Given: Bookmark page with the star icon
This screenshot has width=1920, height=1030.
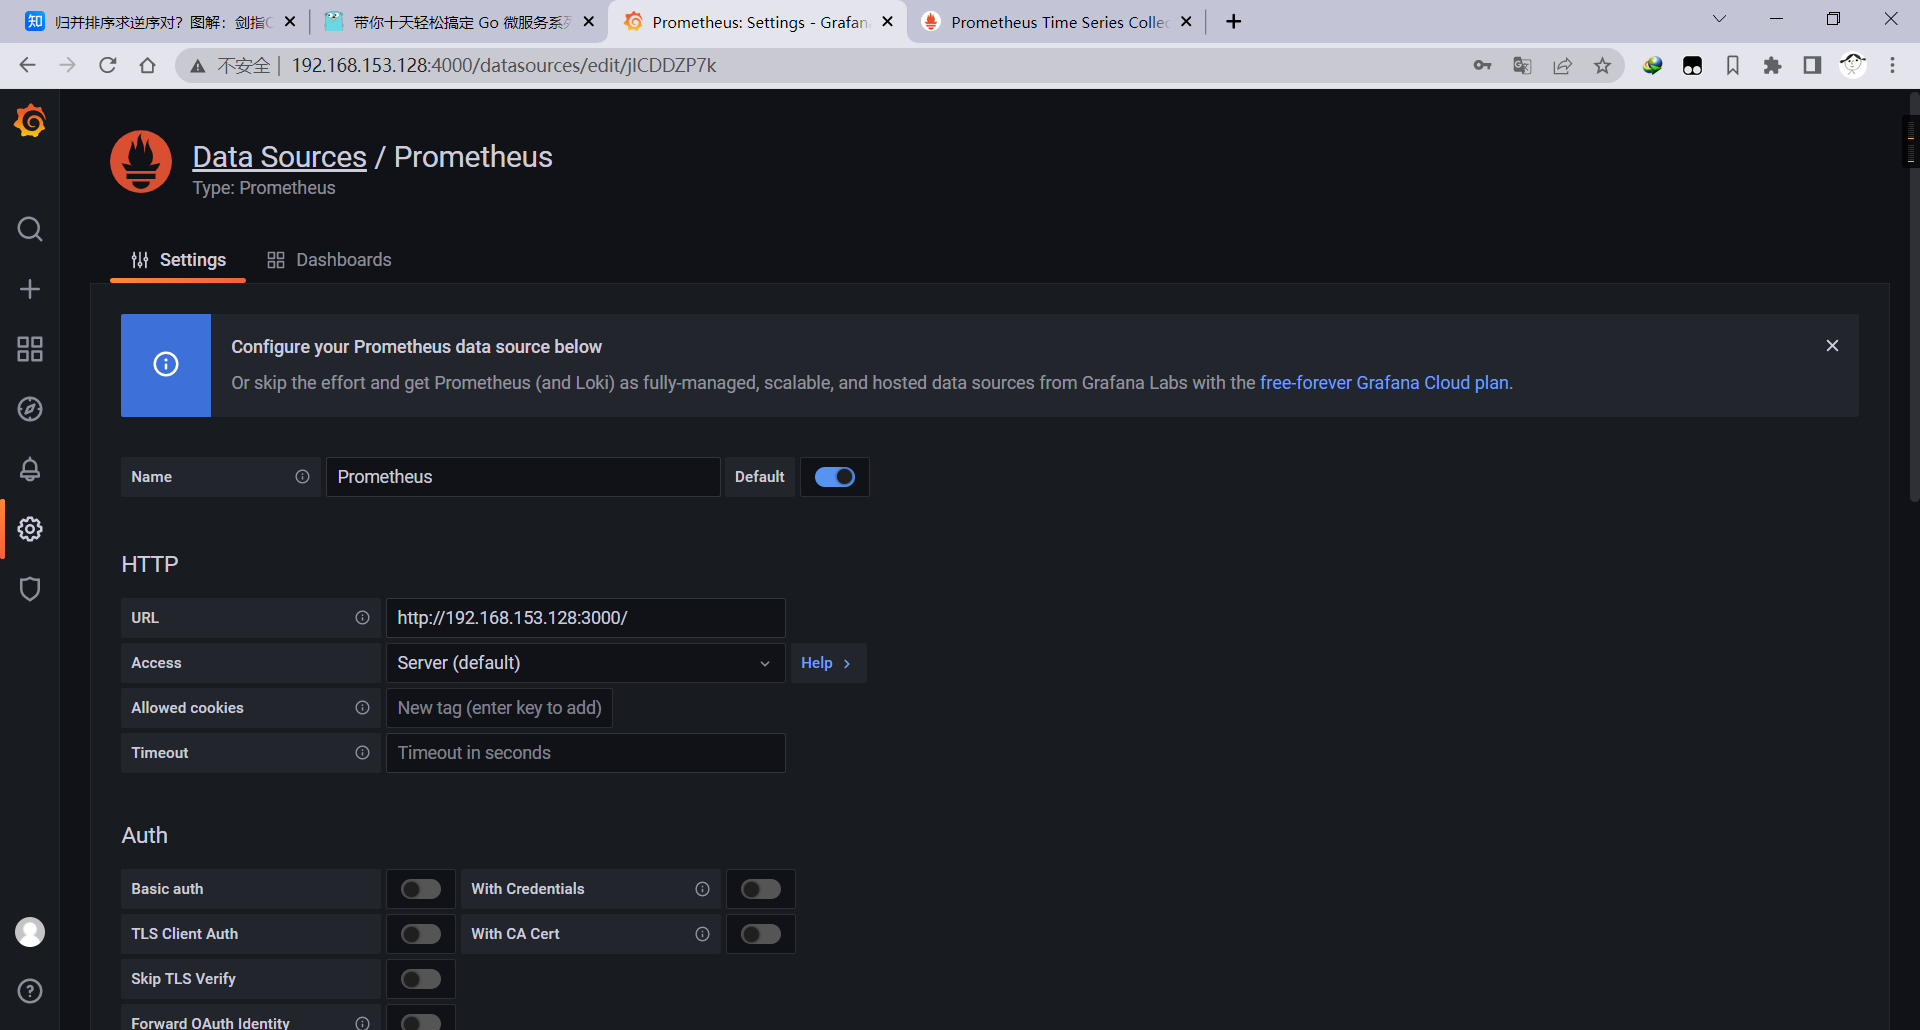Looking at the screenshot, I should pyautogui.click(x=1603, y=65).
